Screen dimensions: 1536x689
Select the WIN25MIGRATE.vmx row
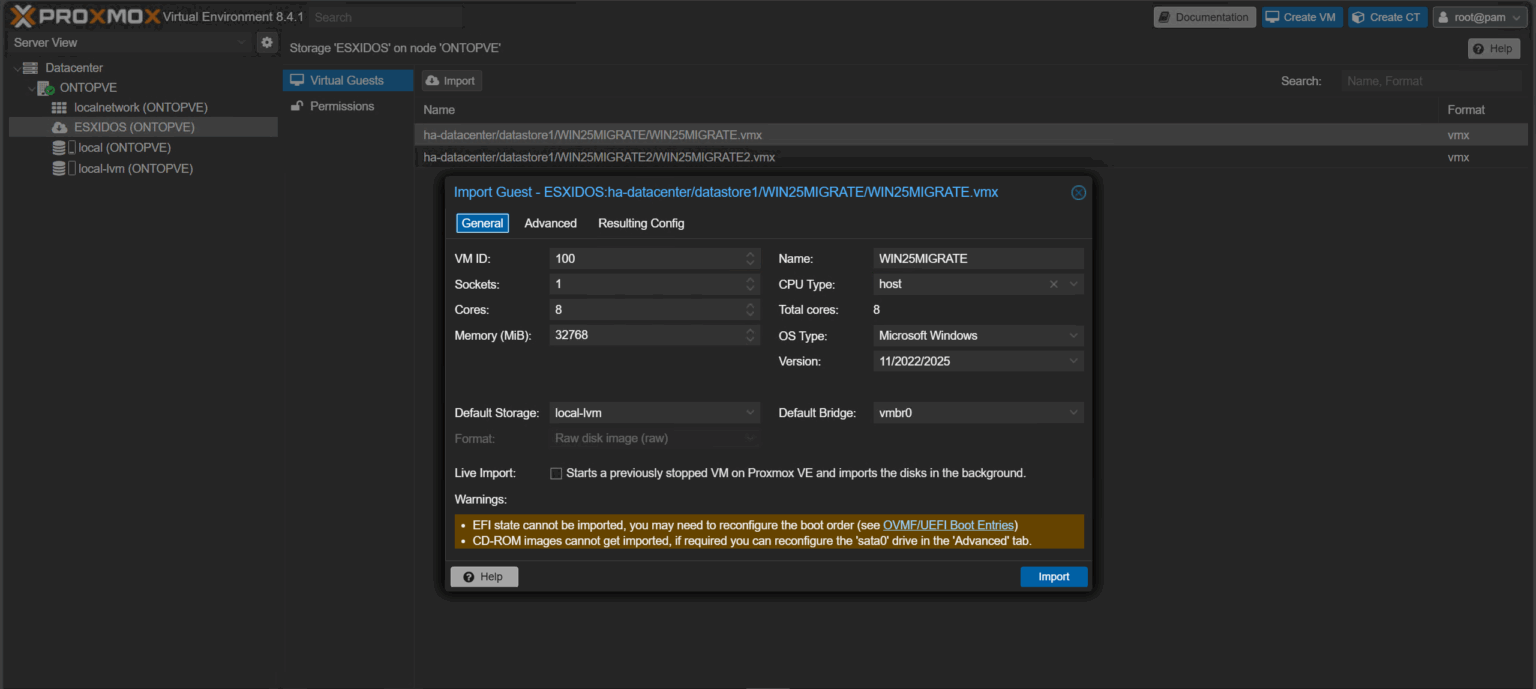(971, 134)
